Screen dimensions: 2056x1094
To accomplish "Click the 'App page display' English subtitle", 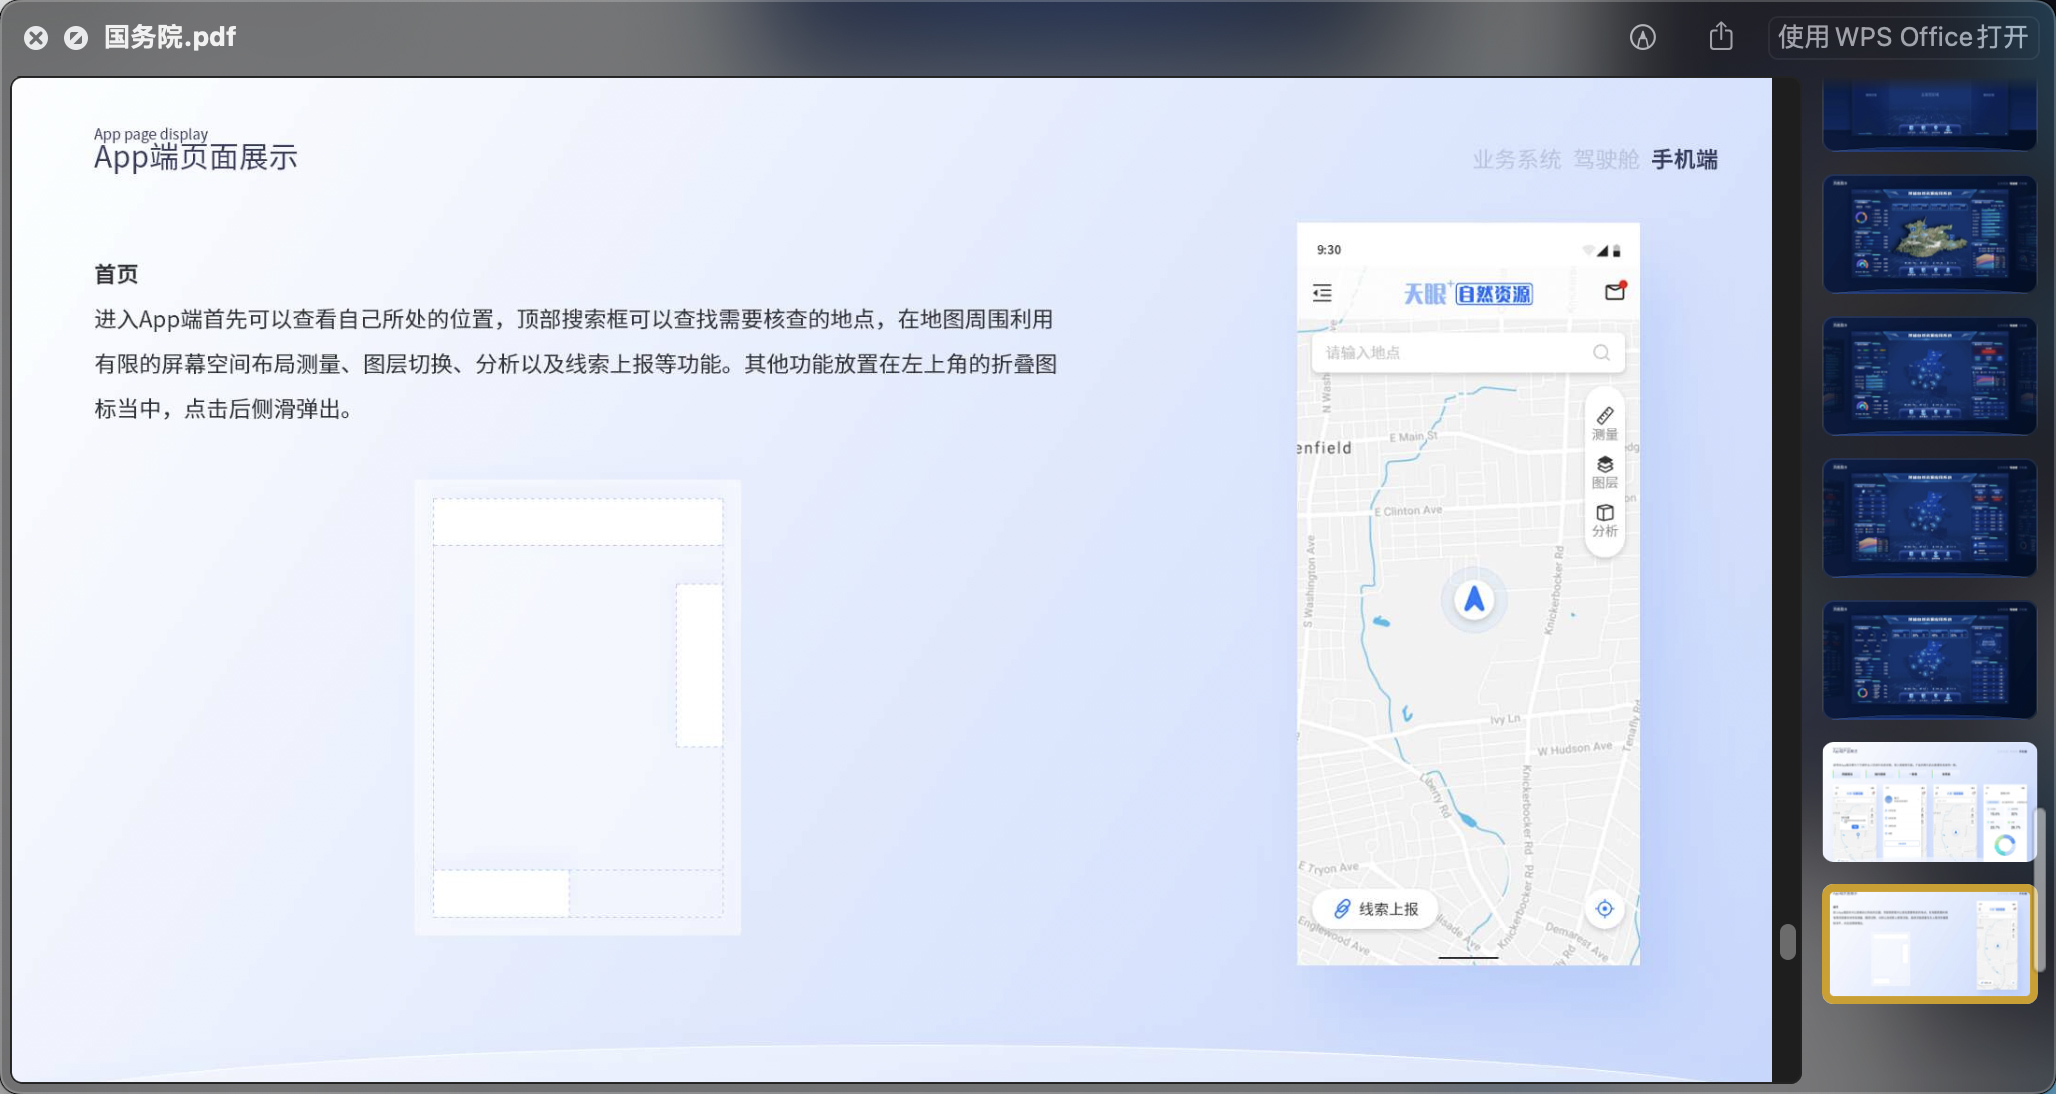I will pos(151,134).
